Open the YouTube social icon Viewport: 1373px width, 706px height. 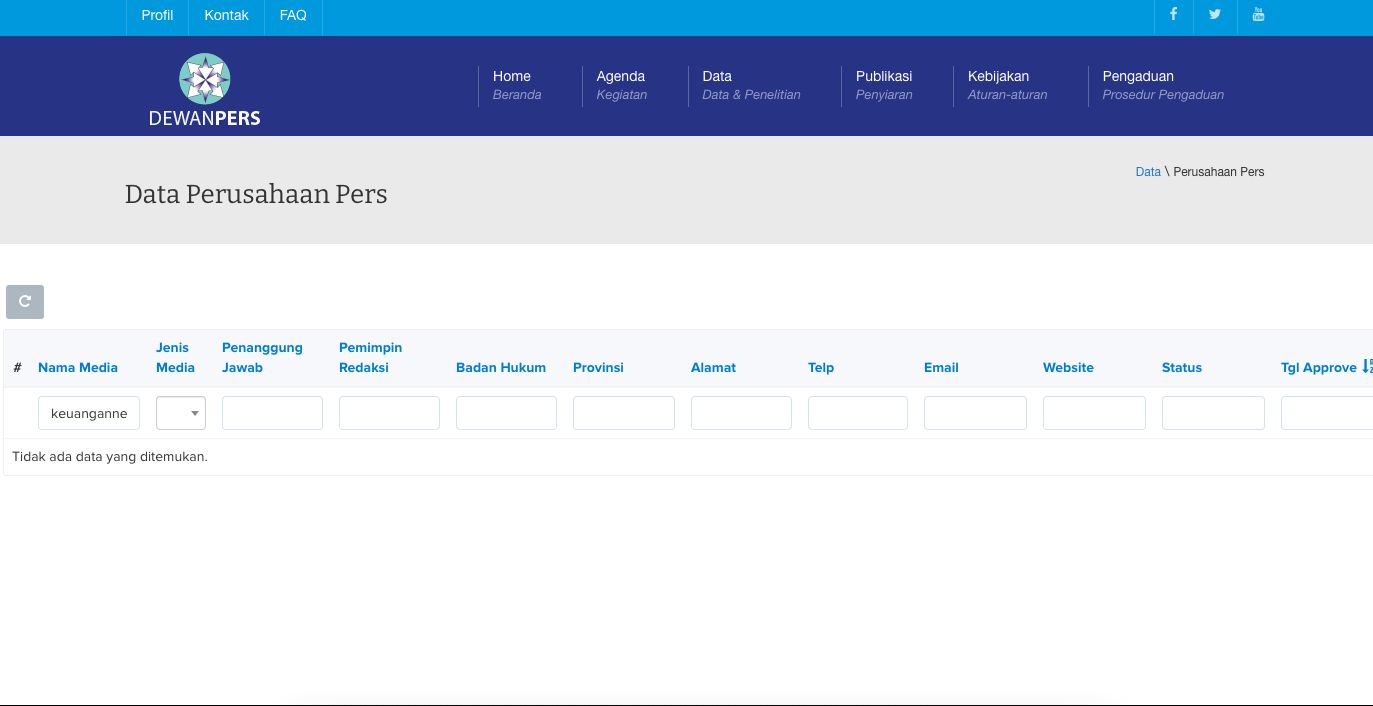coord(1258,14)
